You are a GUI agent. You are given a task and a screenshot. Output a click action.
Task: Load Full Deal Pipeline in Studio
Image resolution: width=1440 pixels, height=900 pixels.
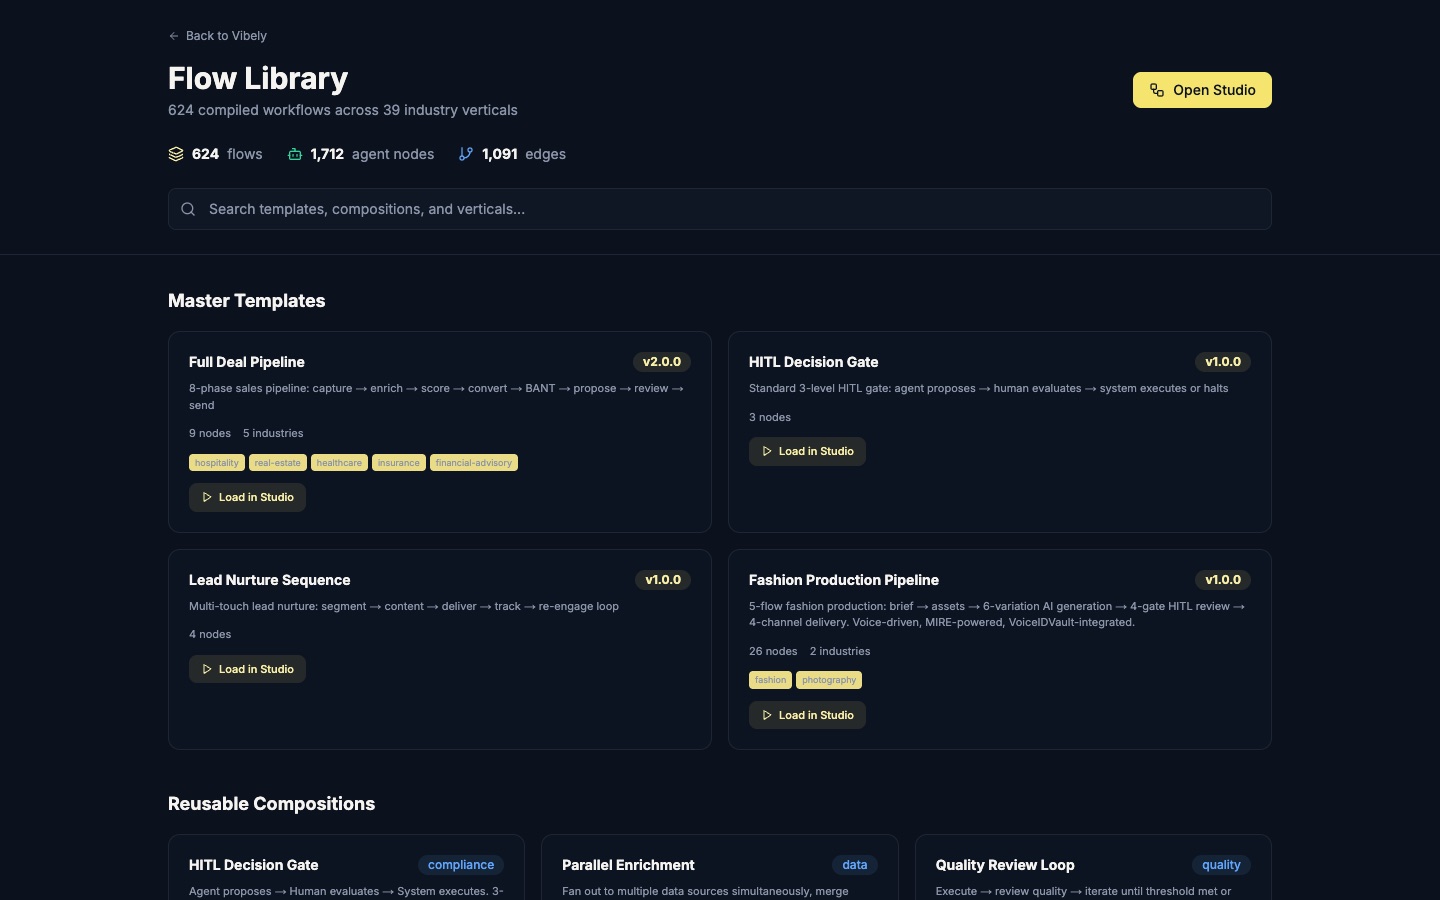click(247, 497)
